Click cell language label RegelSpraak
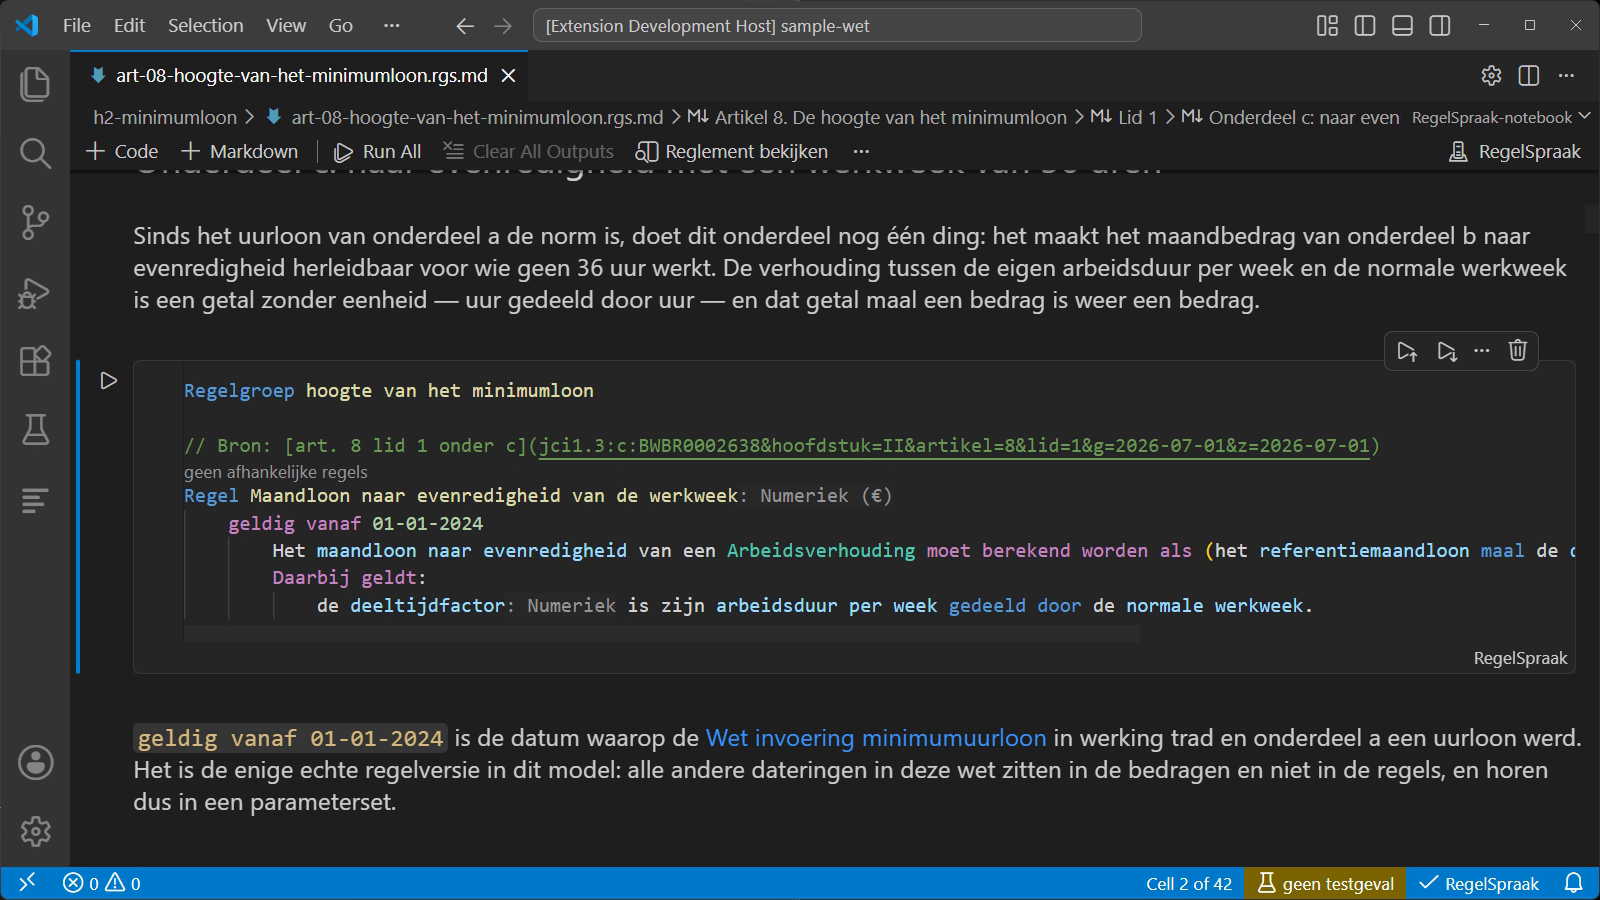Screen dimensions: 1600x900 [1520, 659]
